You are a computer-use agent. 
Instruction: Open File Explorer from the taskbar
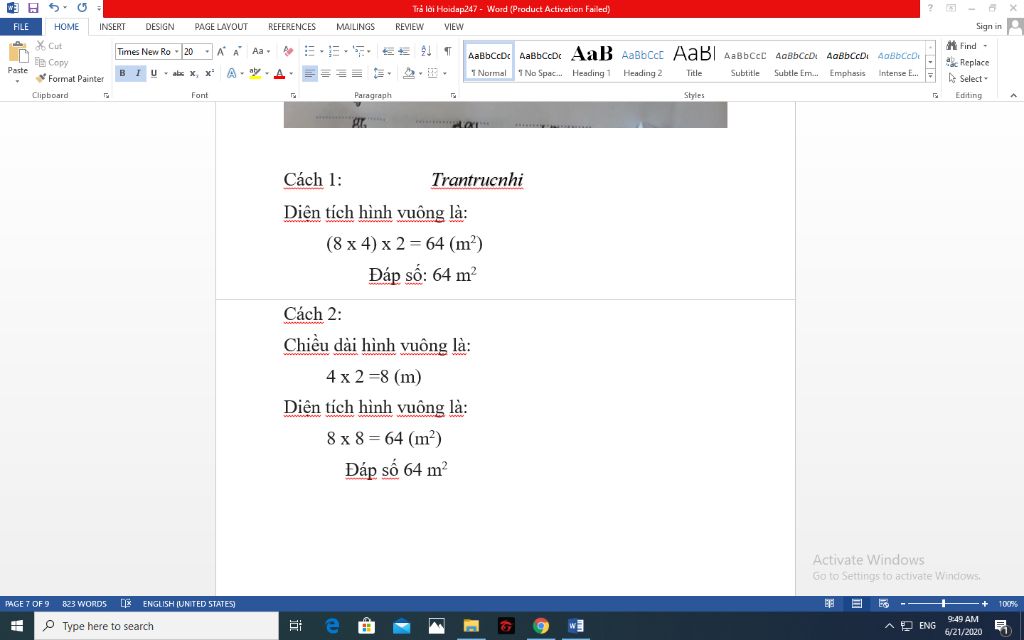(x=471, y=626)
